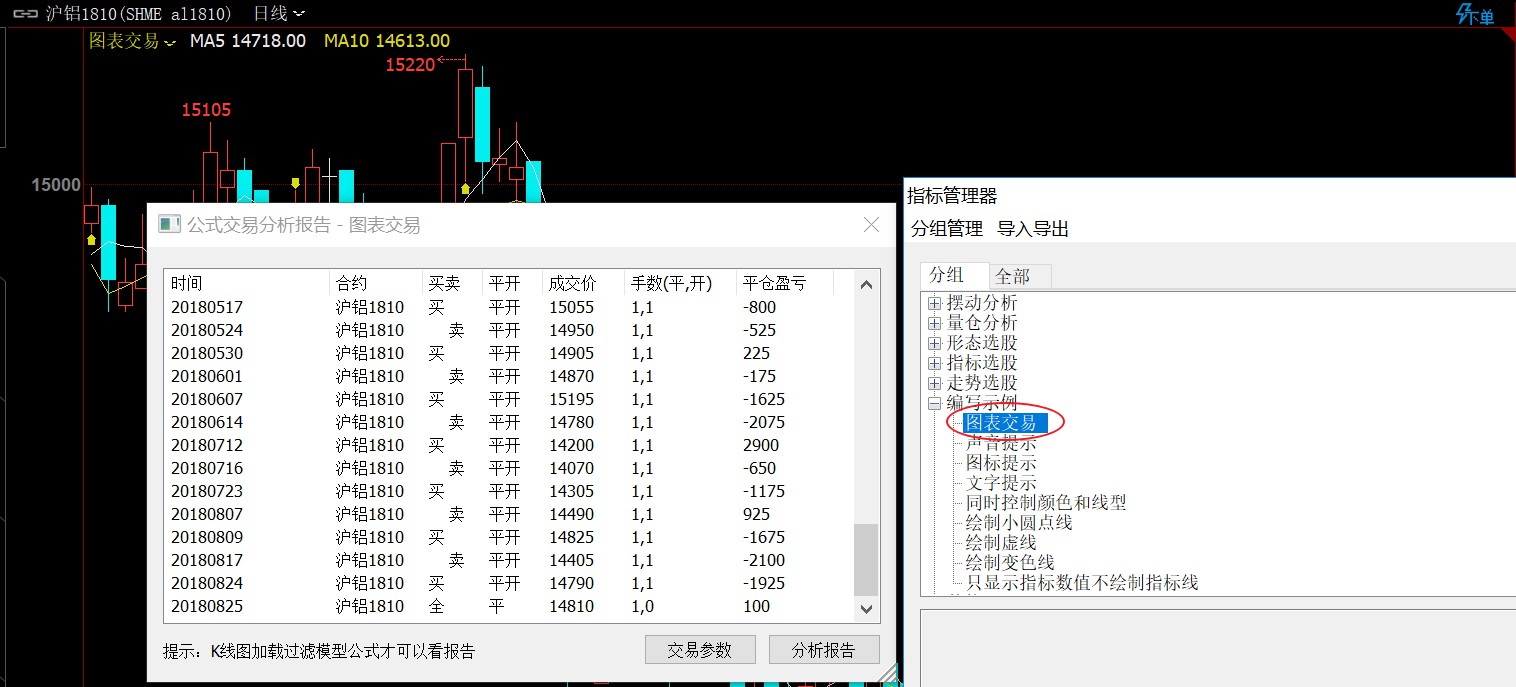This screenshot has width=1516, height=687.
Task: Collapse the 编写示例 tree group
Action: pos(934,403)
